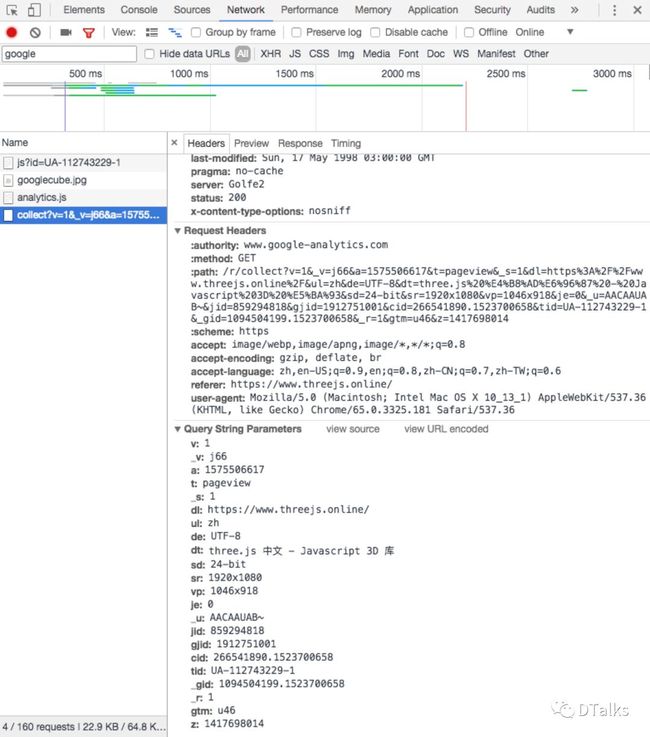650x737 pixels.
Task: Click view URL encoded link
Action: pyautogui.click(x=446, y=429)
